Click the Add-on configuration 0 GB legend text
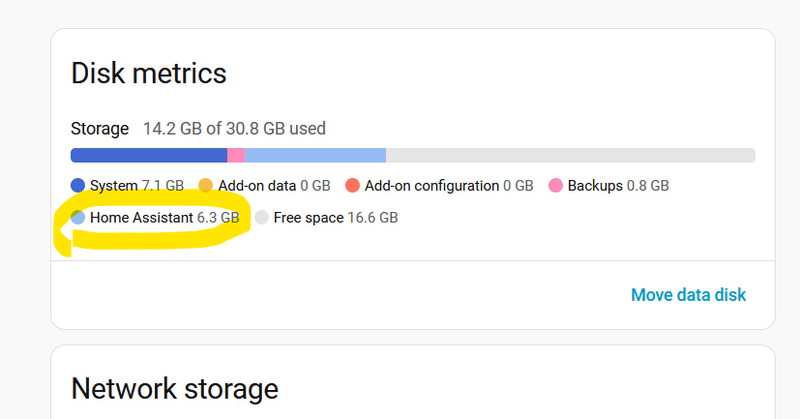 click(x=449, y=186)
